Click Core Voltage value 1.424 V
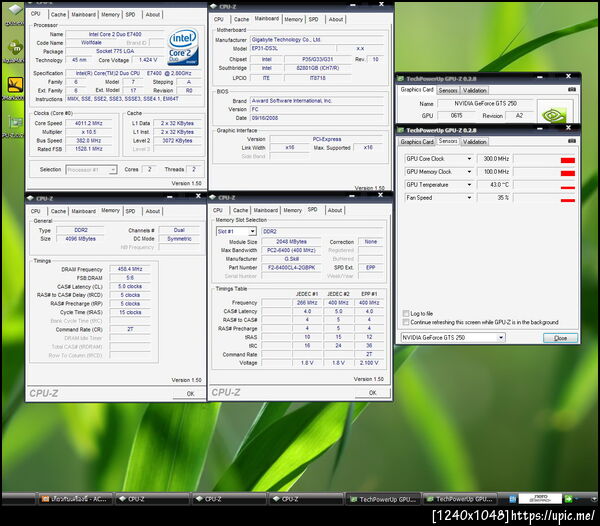Viewport: 600px width, 526px height. tap(148, 60)
